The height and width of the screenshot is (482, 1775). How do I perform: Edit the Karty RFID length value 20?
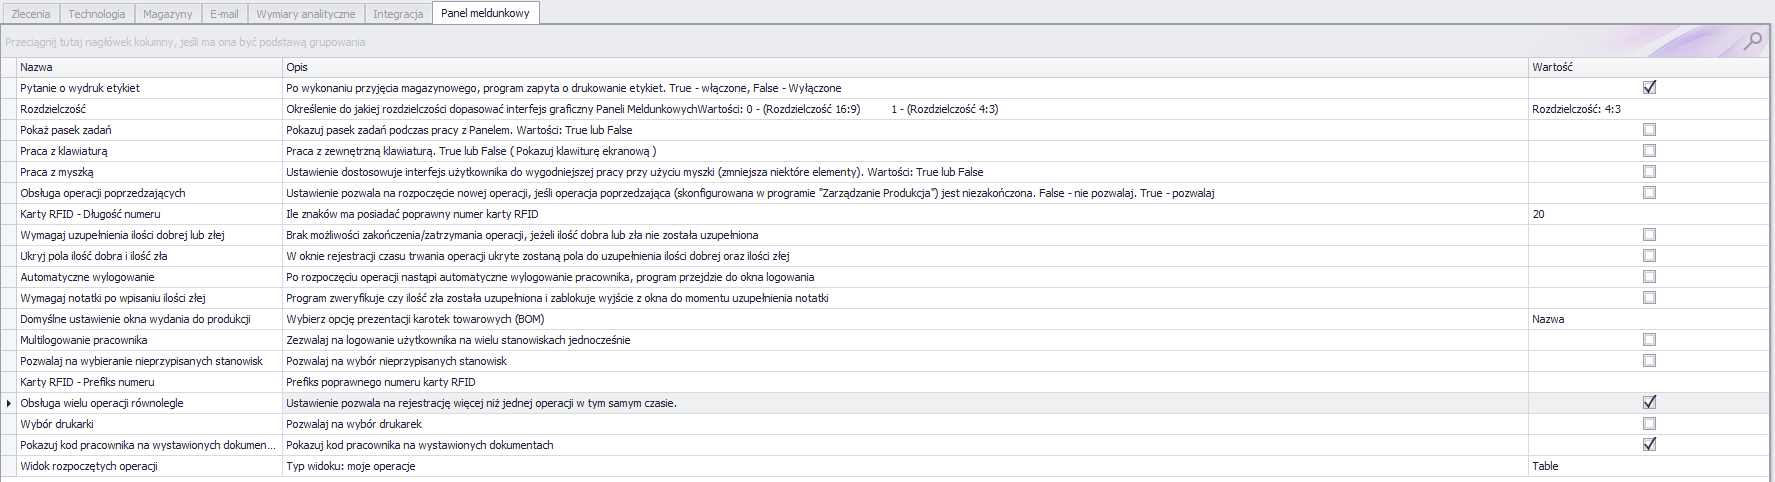pyautogui.click(x=1648, y=214)
